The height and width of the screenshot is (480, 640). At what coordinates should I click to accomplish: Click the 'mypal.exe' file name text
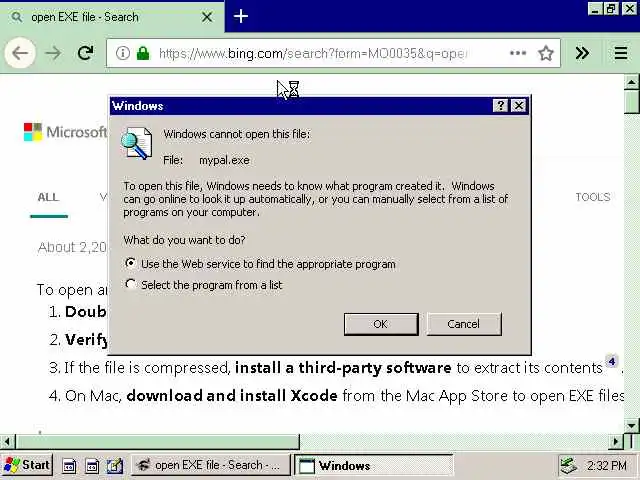pyautogui.click(x=224, y=160)
